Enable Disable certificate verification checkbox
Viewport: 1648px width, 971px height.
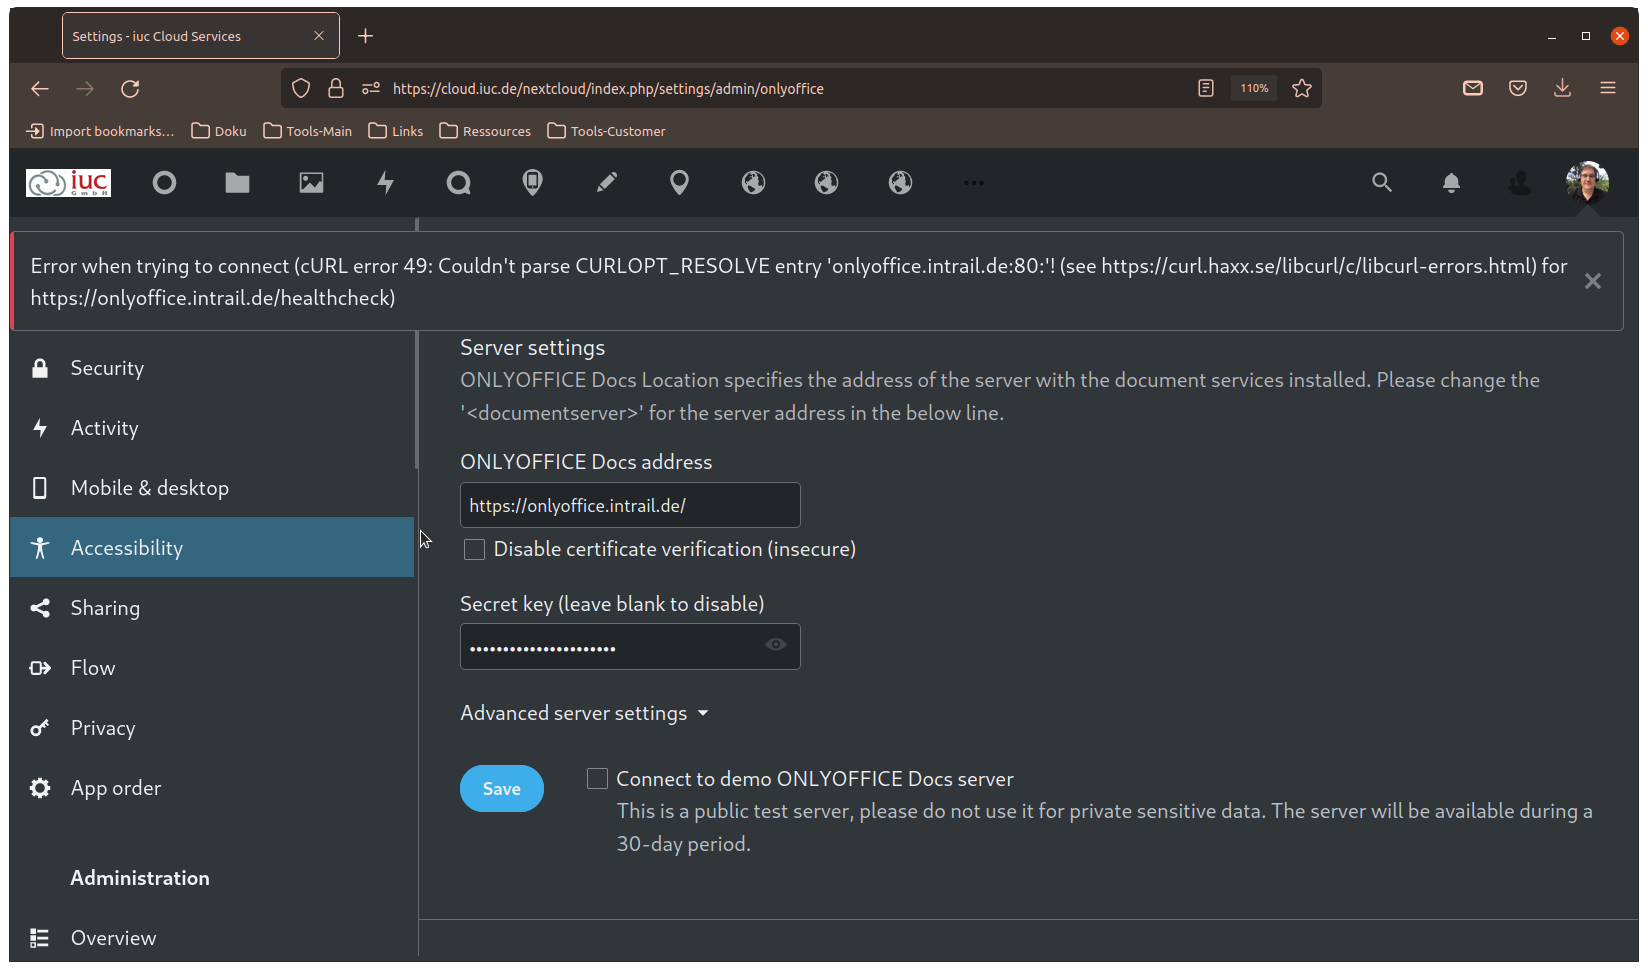tap(474, 549)
